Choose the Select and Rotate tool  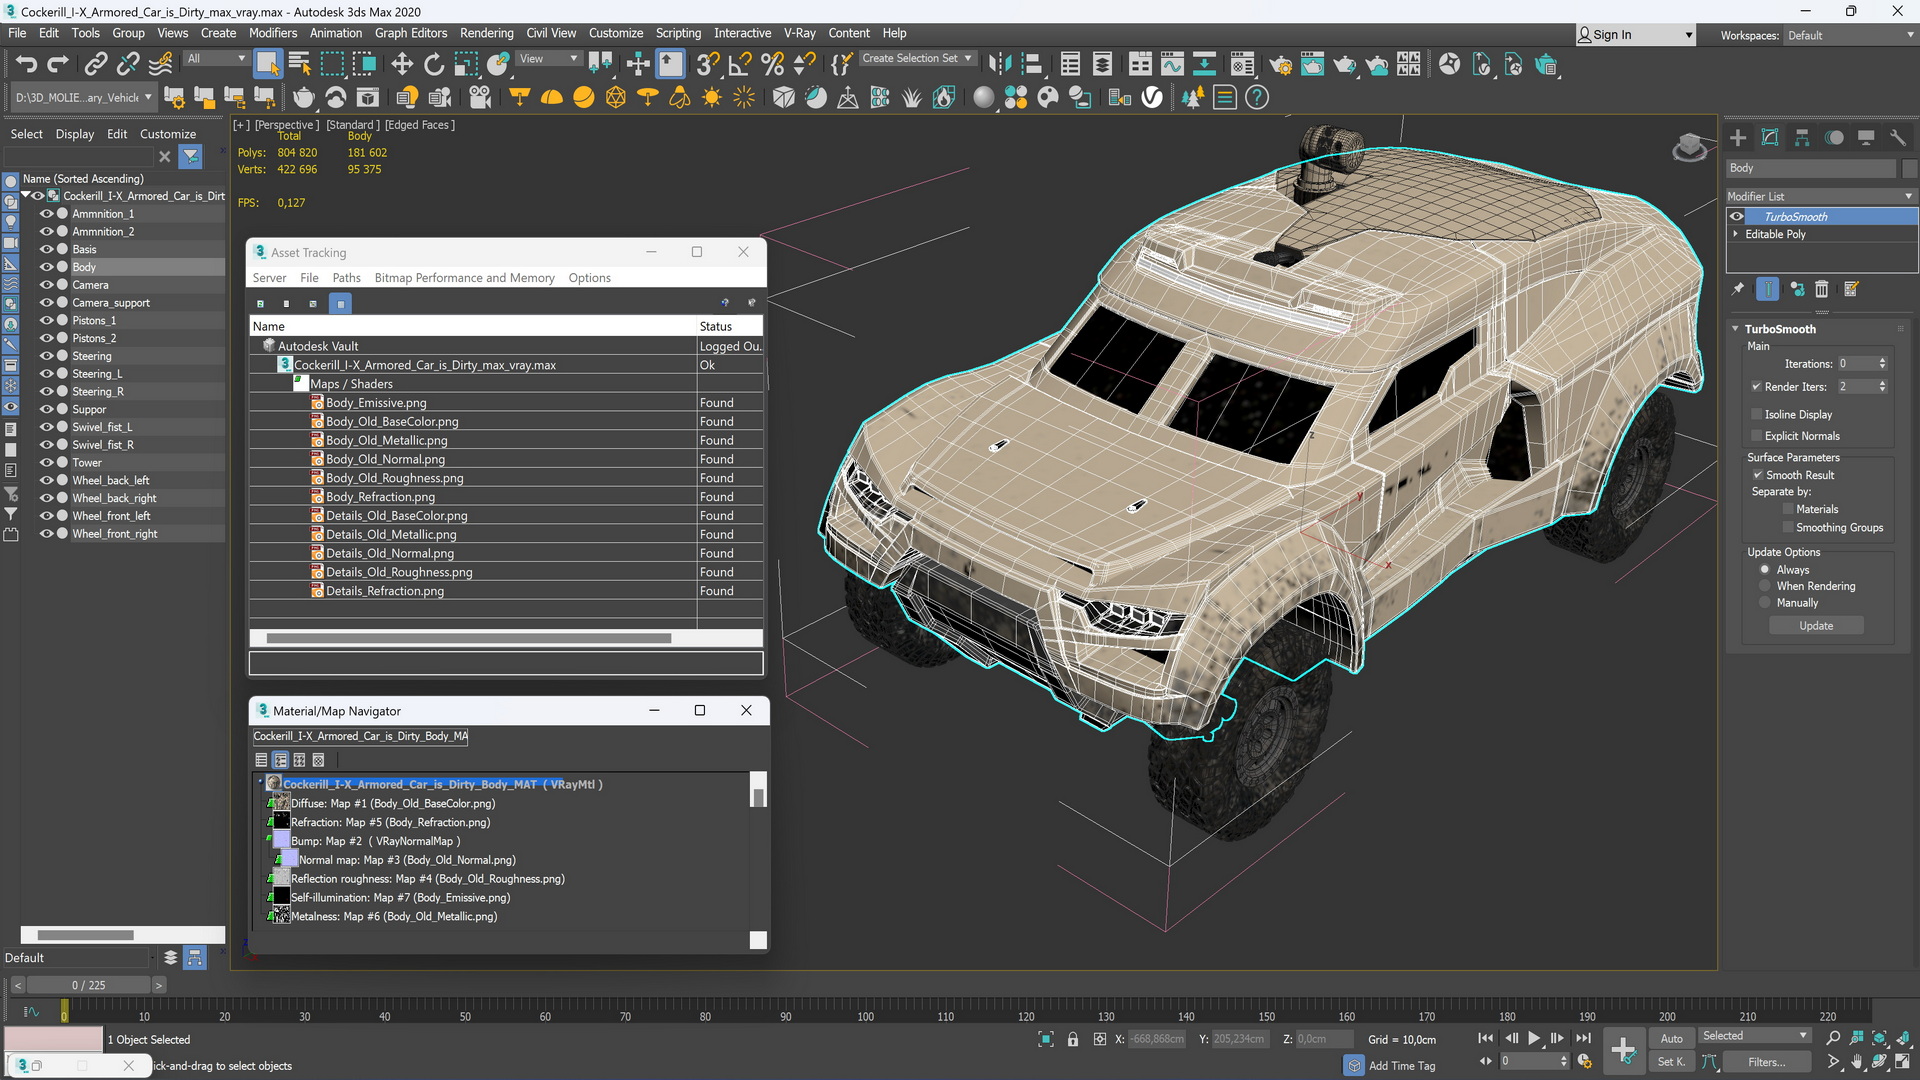[x=434, y=65]
